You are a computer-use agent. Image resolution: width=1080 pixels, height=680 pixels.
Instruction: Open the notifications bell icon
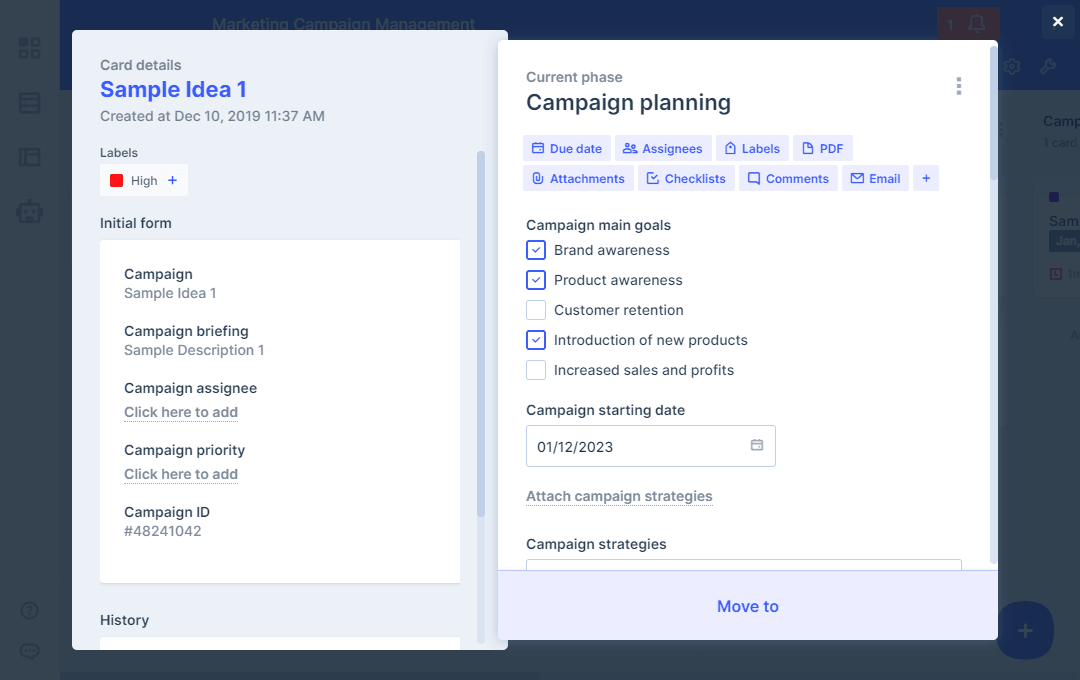click(x=977, y=24)
